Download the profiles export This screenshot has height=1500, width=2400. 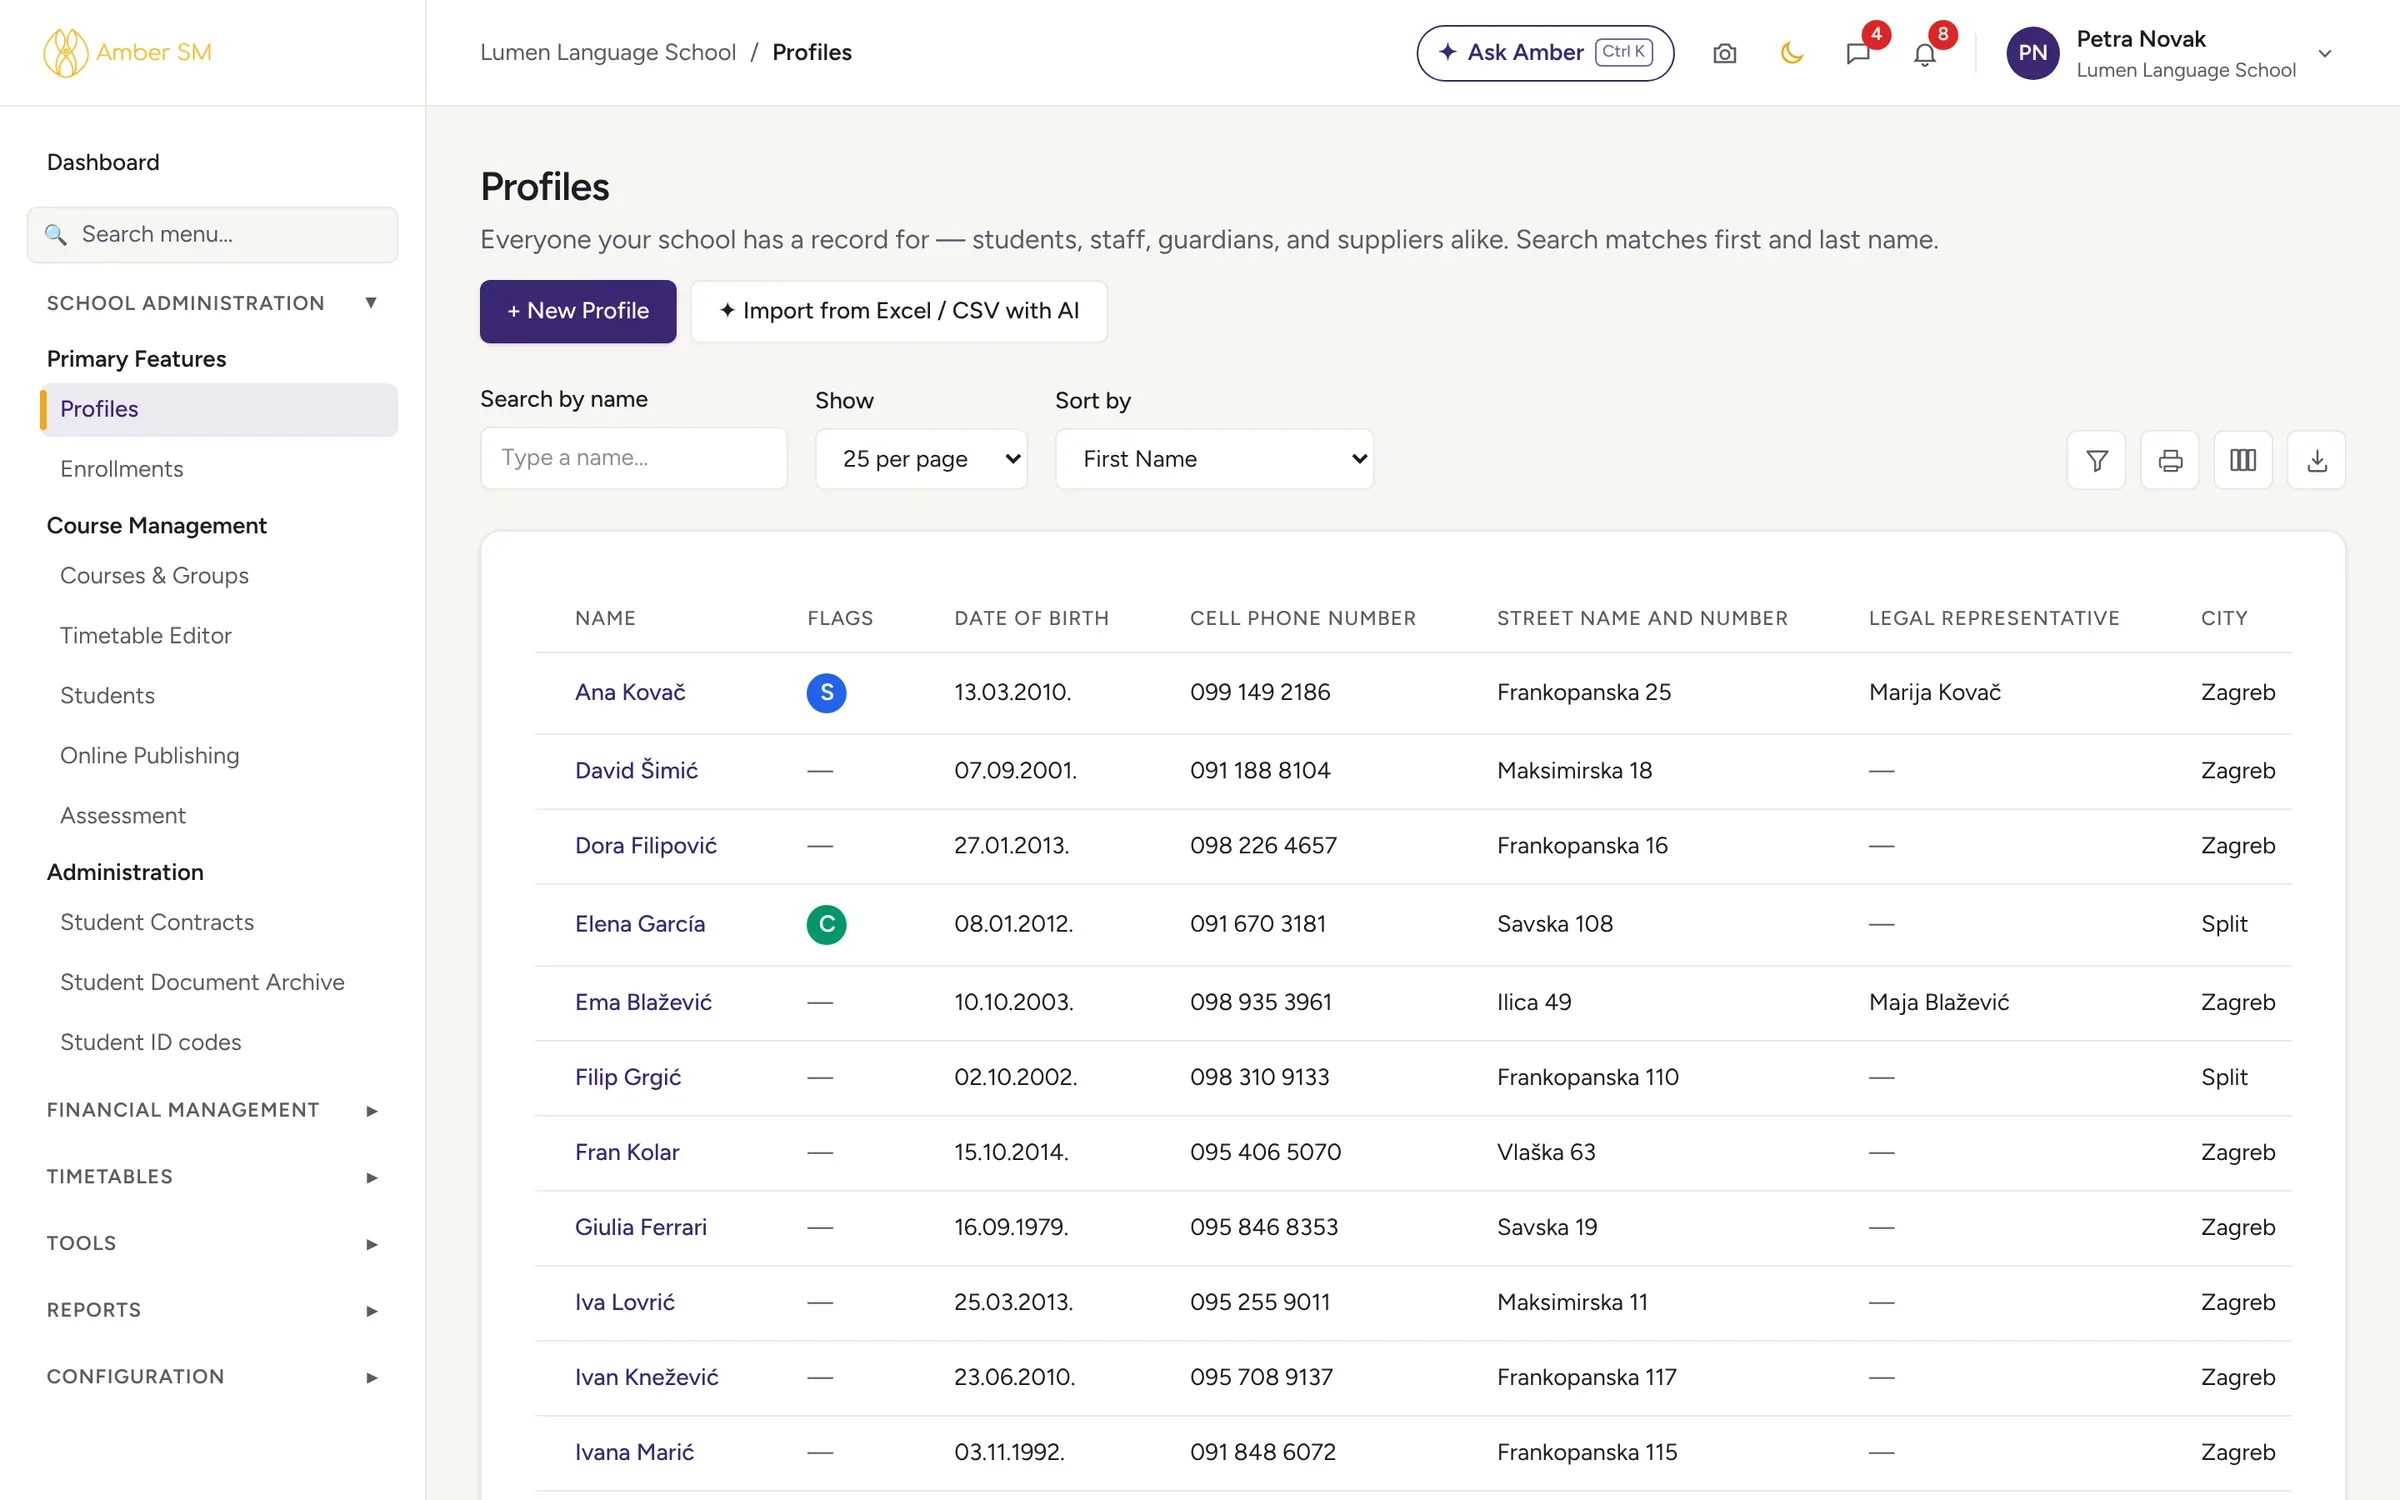tap(2317, 460)
